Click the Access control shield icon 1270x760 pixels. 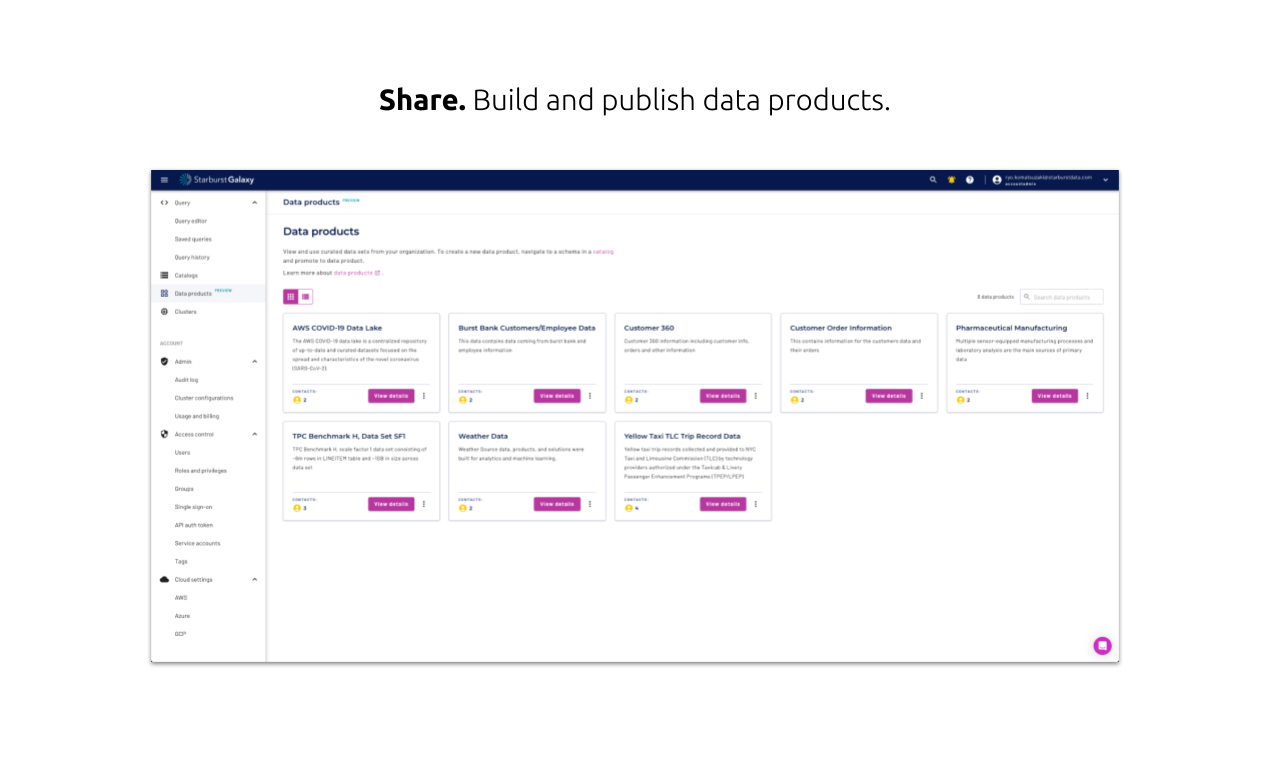(x=164, y=434)
